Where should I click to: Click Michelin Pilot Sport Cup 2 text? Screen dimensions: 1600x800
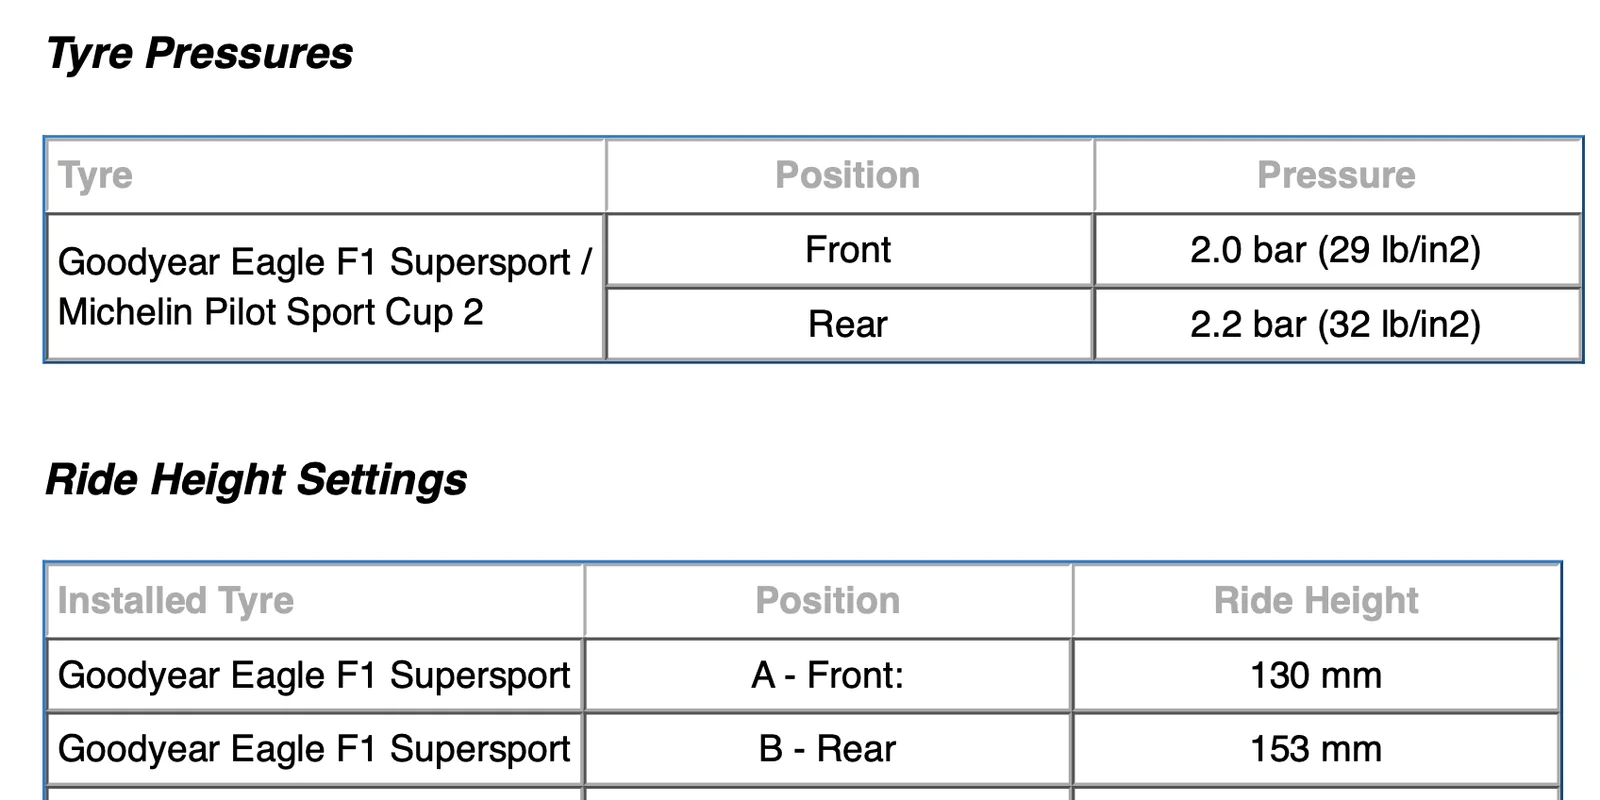271,312
